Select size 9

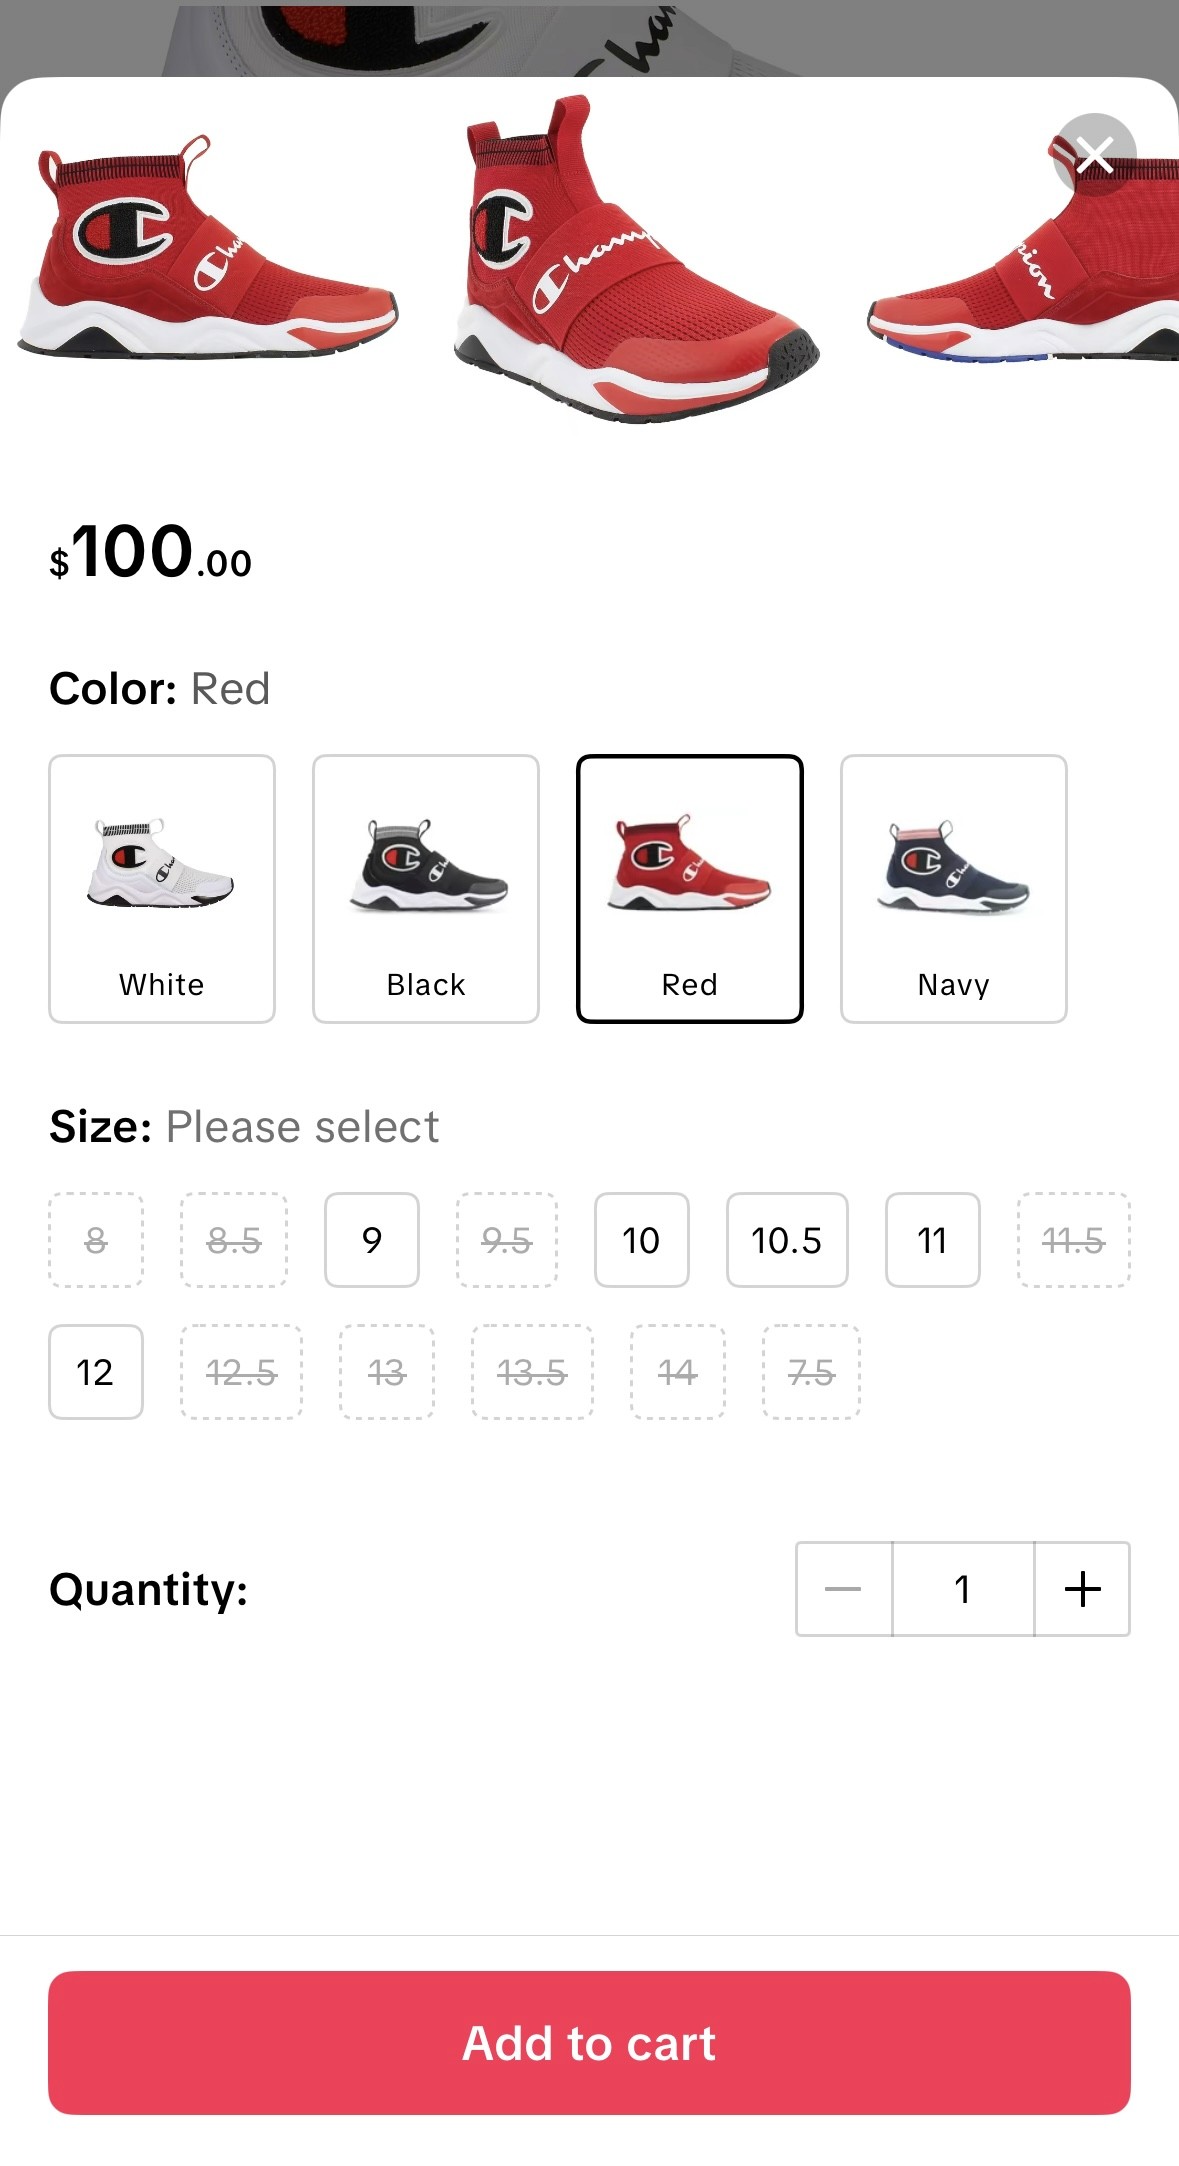[x=371, y=1241]
